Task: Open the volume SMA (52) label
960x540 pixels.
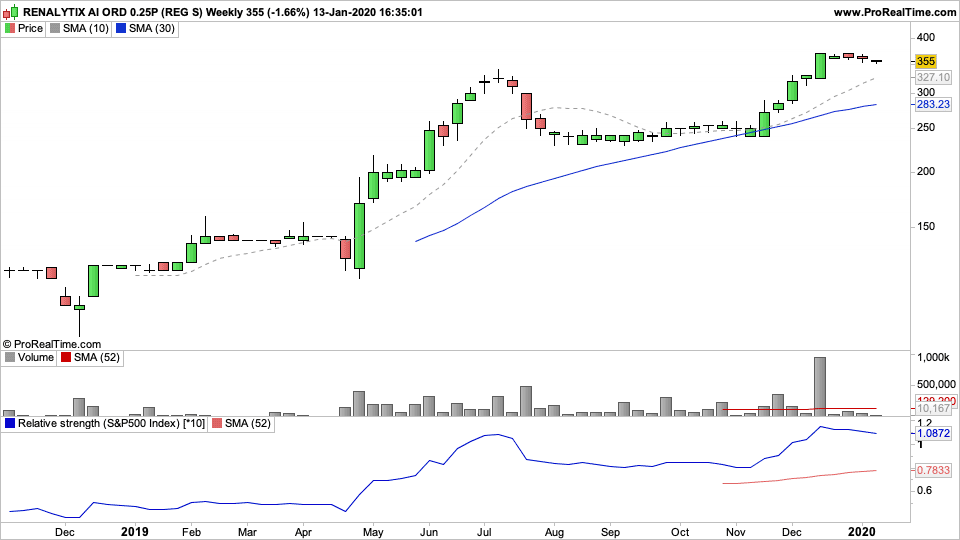Action: click(x=97, y=357)
